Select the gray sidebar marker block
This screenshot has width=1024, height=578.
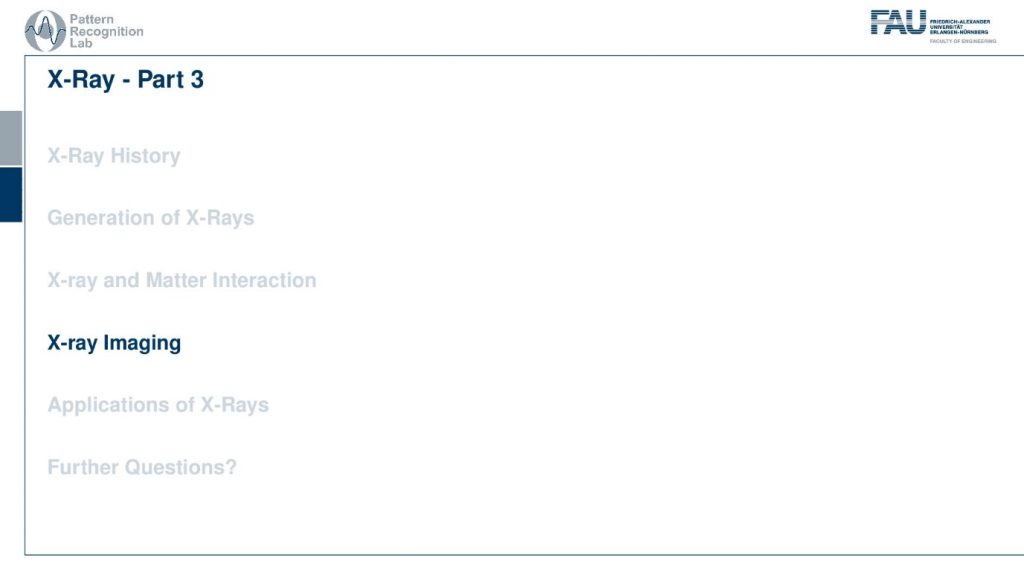[x=11, y=138]
